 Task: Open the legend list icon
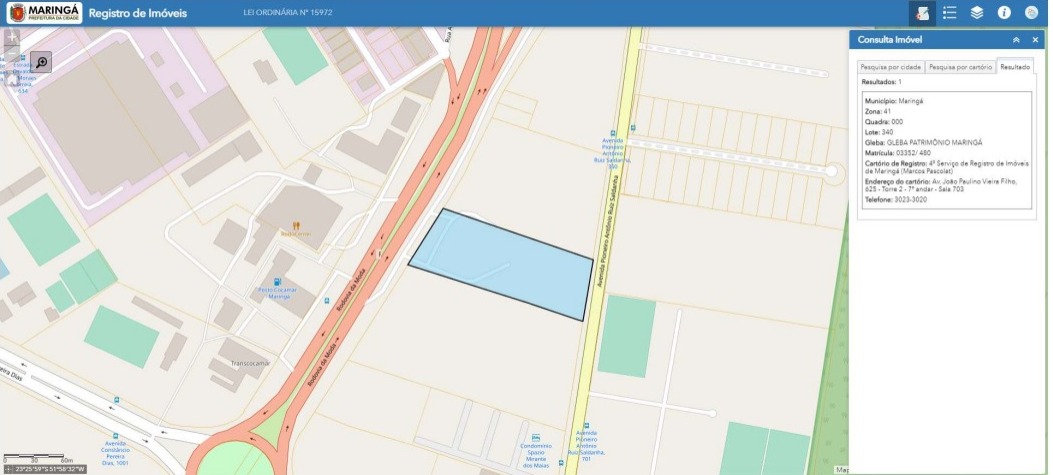pyautogui.click(x=950, y=13)
